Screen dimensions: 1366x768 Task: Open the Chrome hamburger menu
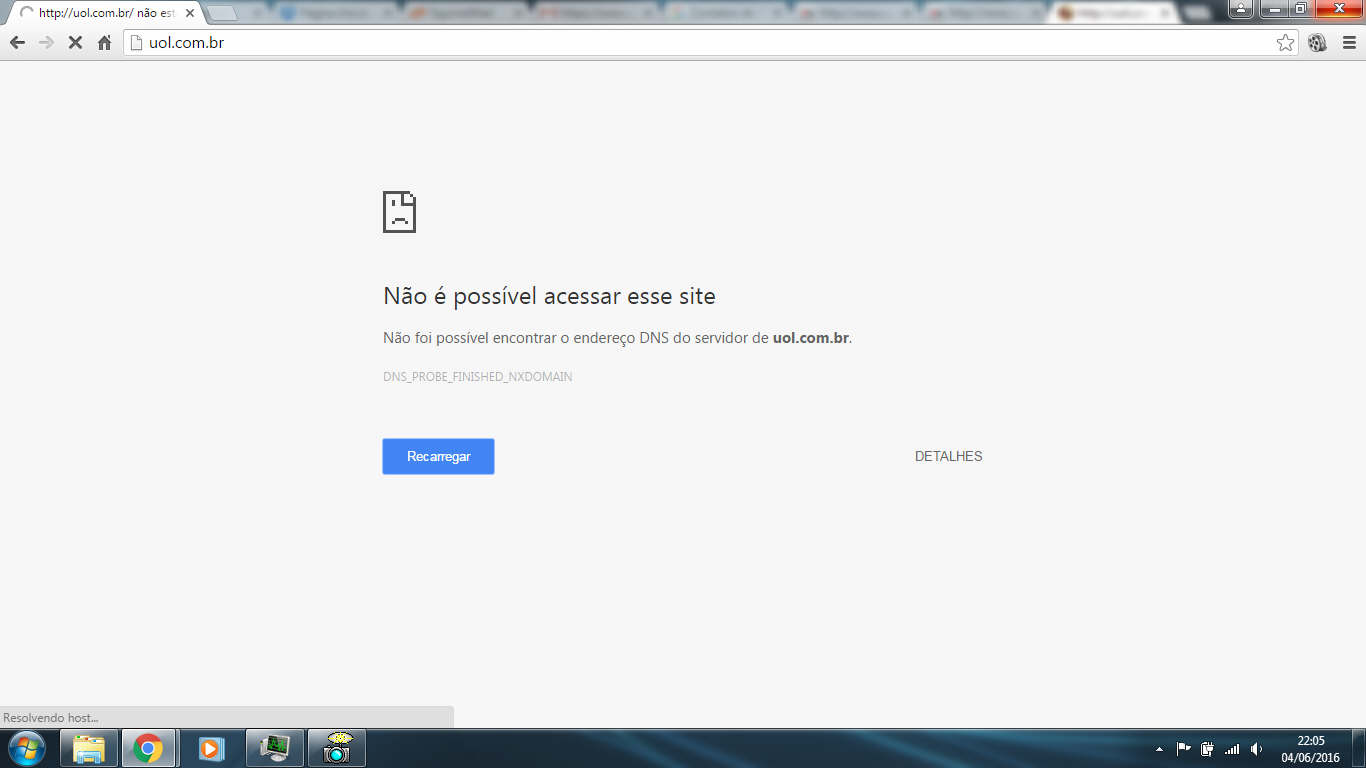(x=1347, y=43)
